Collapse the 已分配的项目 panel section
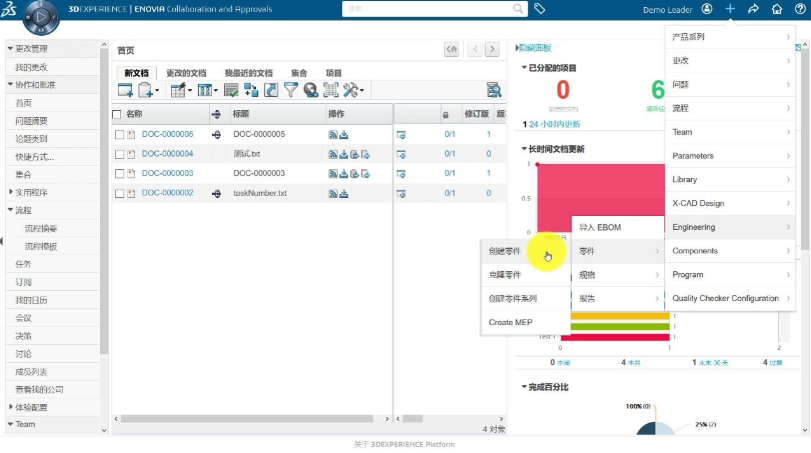The image size is (811, 453). [524, 68]
